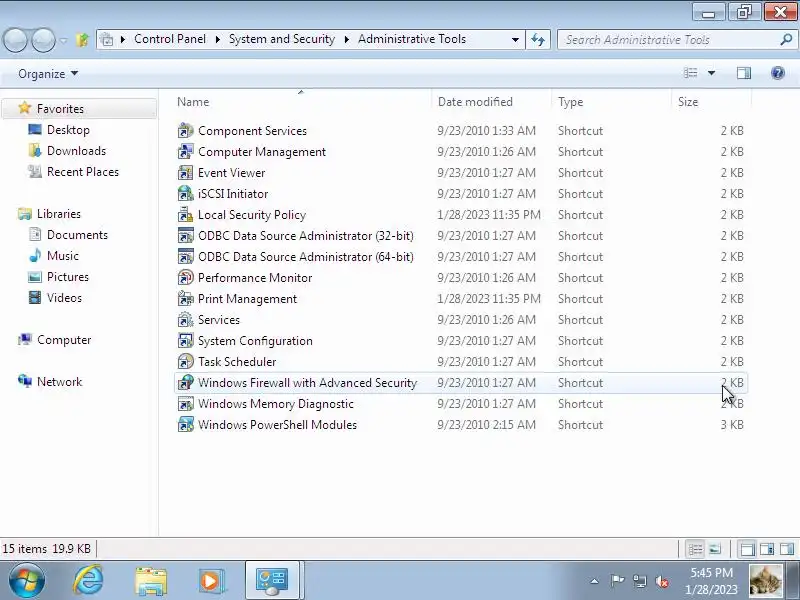Click the Event Viewer shortcut icon
This screenshot has width=800, height=600.
point(185,172)
